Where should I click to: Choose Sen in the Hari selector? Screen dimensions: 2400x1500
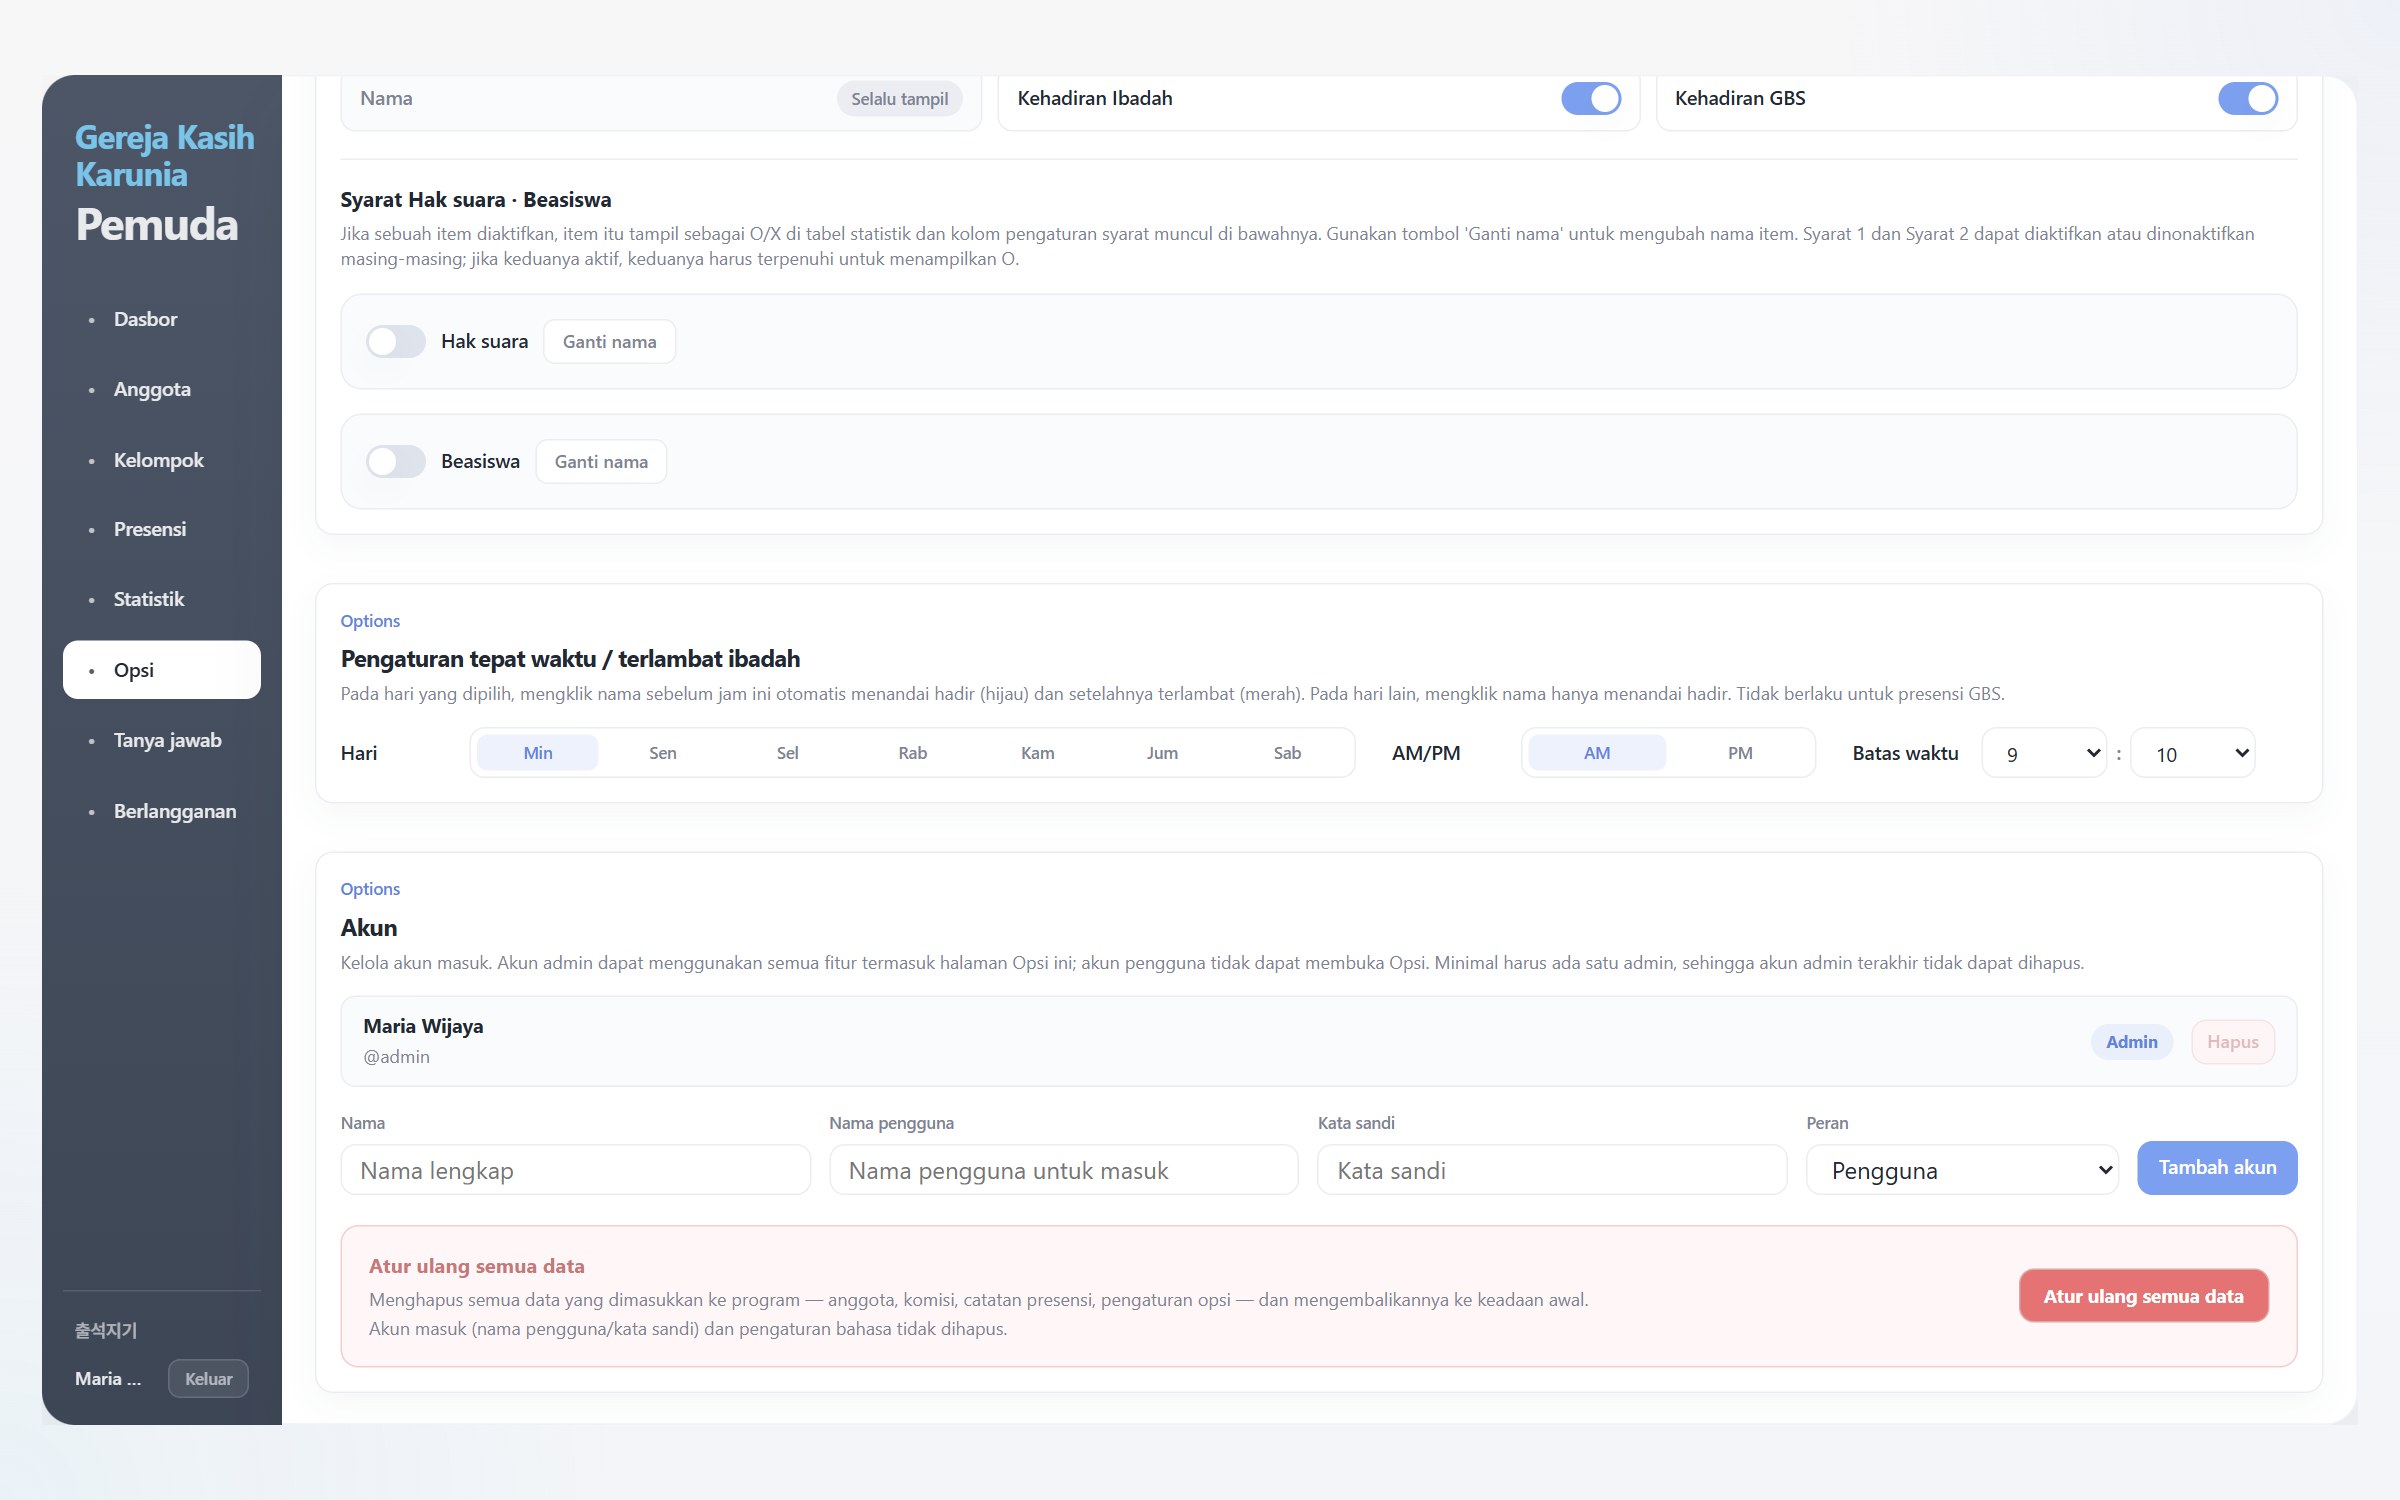coord(663,753)
